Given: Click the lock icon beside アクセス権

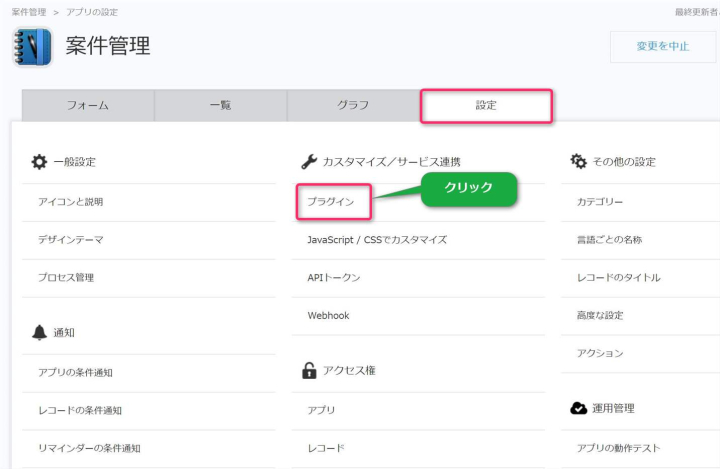Looking at the screenshot, I should click(x=309, y=370).
